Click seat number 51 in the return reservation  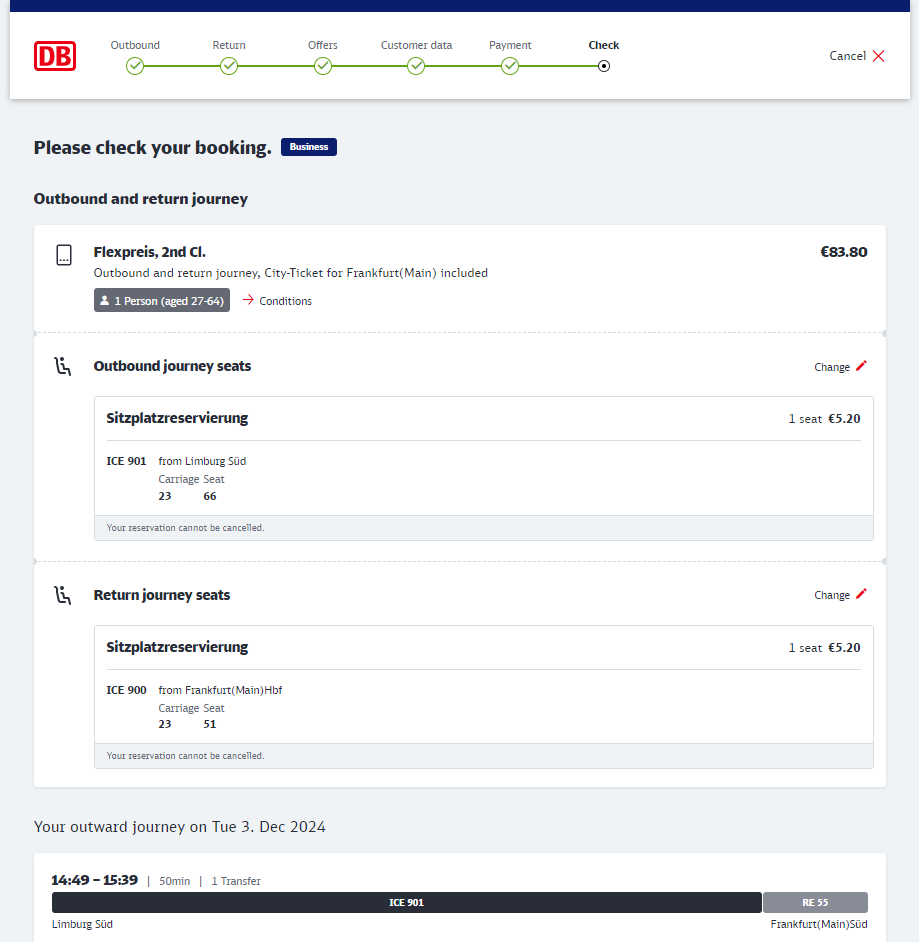click(210, 725)
